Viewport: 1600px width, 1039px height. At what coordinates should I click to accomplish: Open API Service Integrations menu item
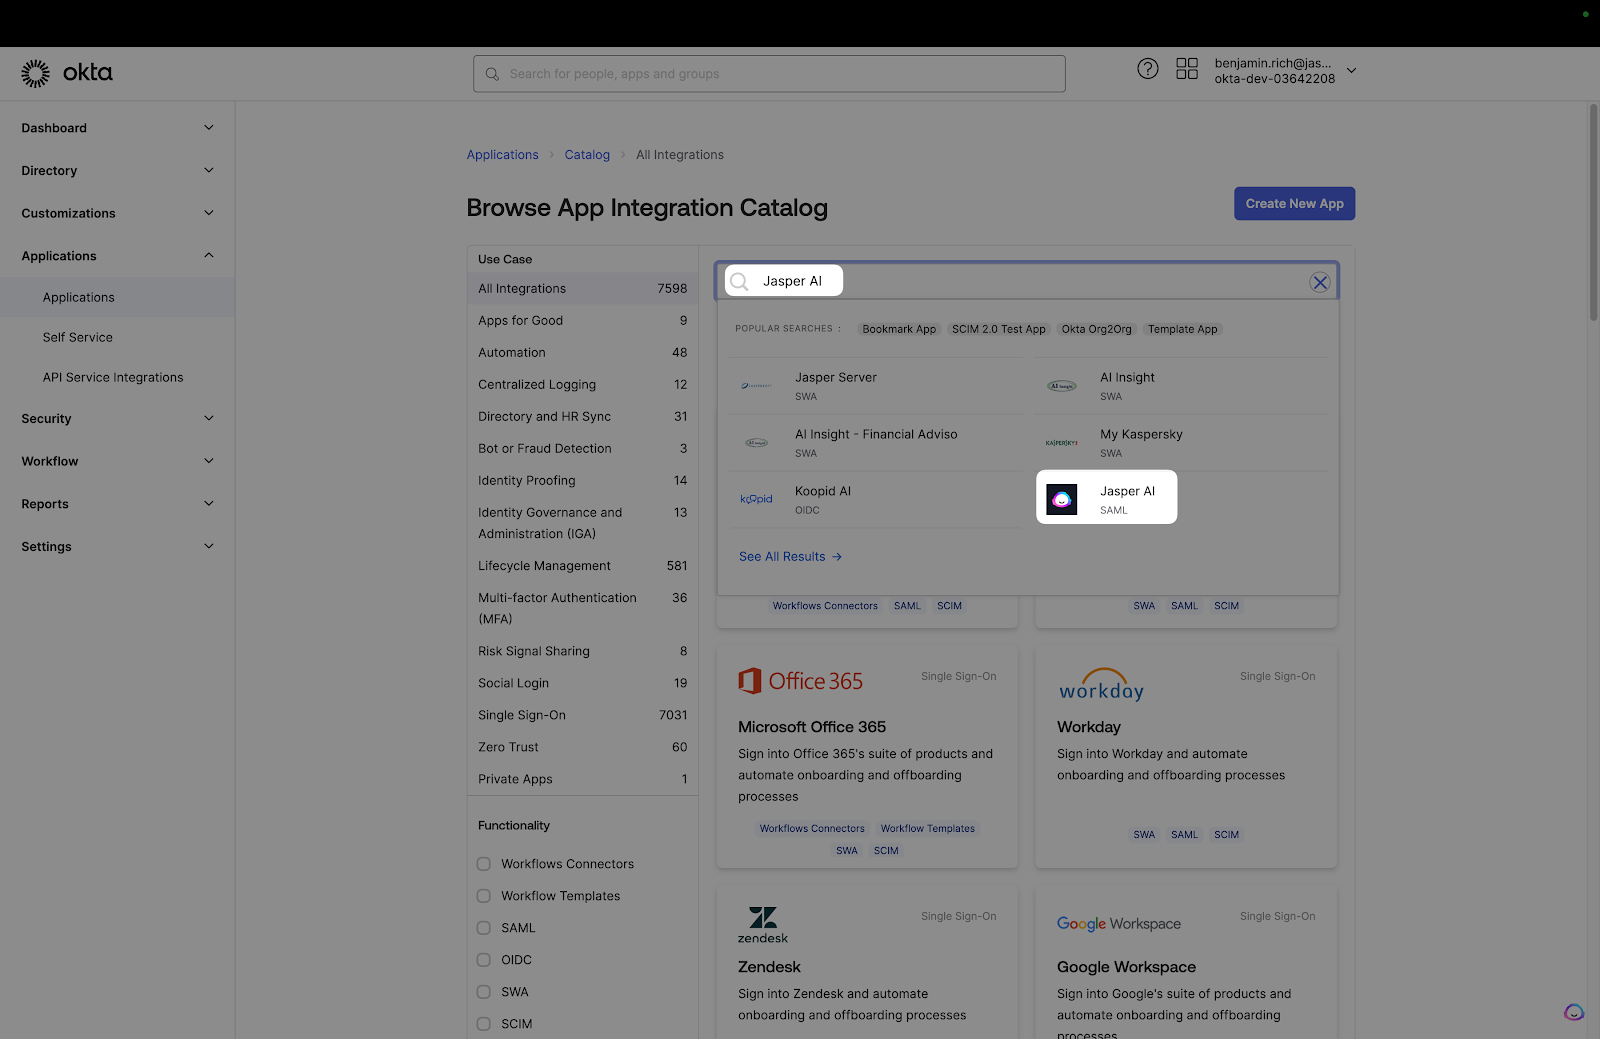[113, 378]
